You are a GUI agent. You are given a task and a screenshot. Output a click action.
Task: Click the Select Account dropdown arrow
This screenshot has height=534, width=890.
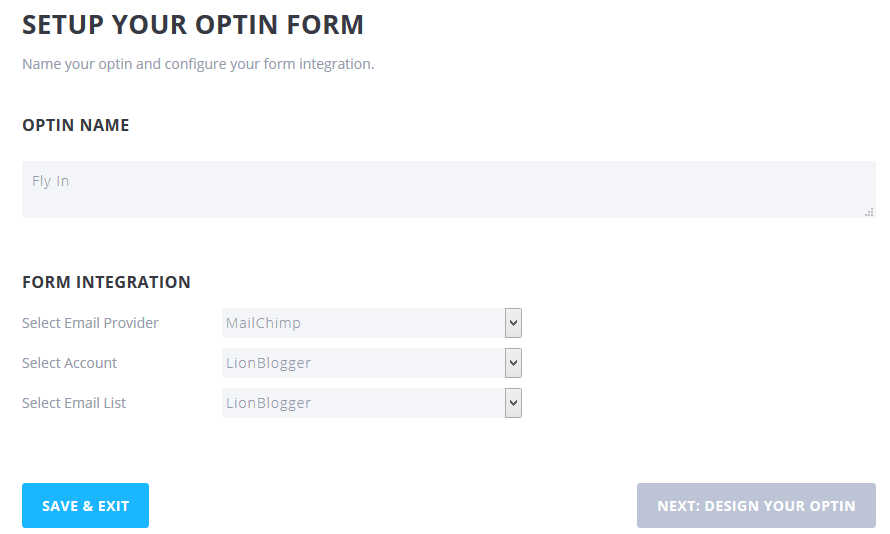click(x=513, y=363)
